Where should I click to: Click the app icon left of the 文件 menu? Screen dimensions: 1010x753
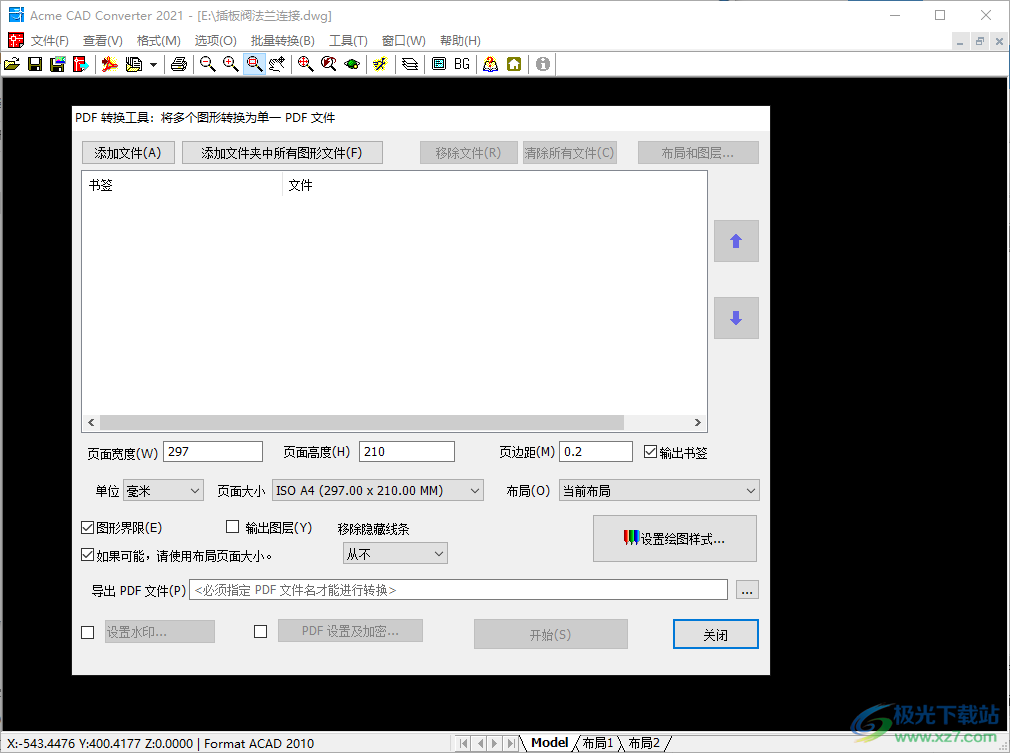tap(15, 41)
